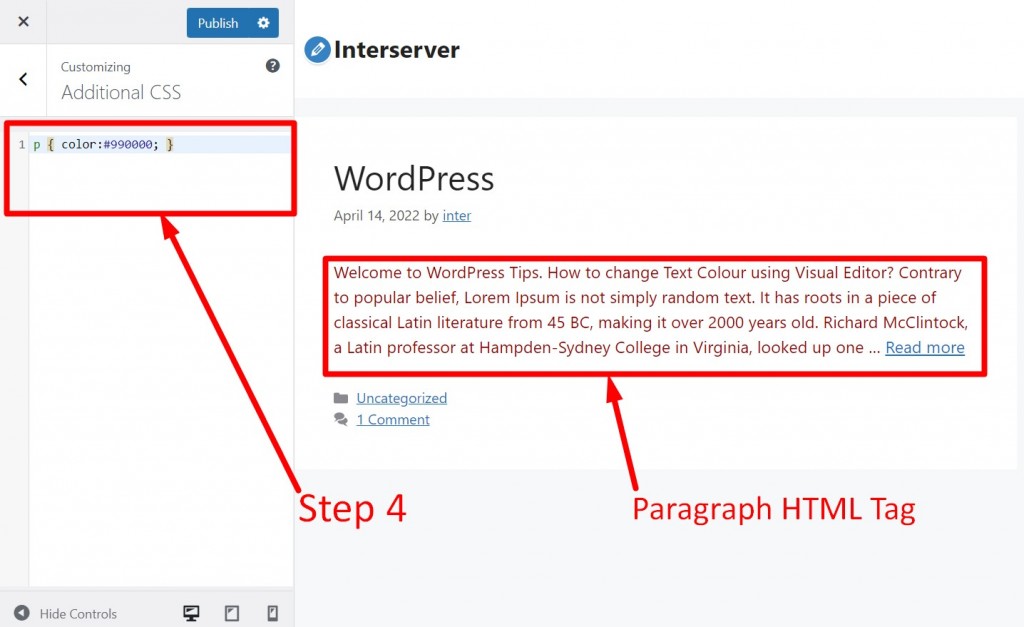Click the 'Customizing' label text
The width and height of the screenshot is (1024, 627).
(x=95, y=67)
